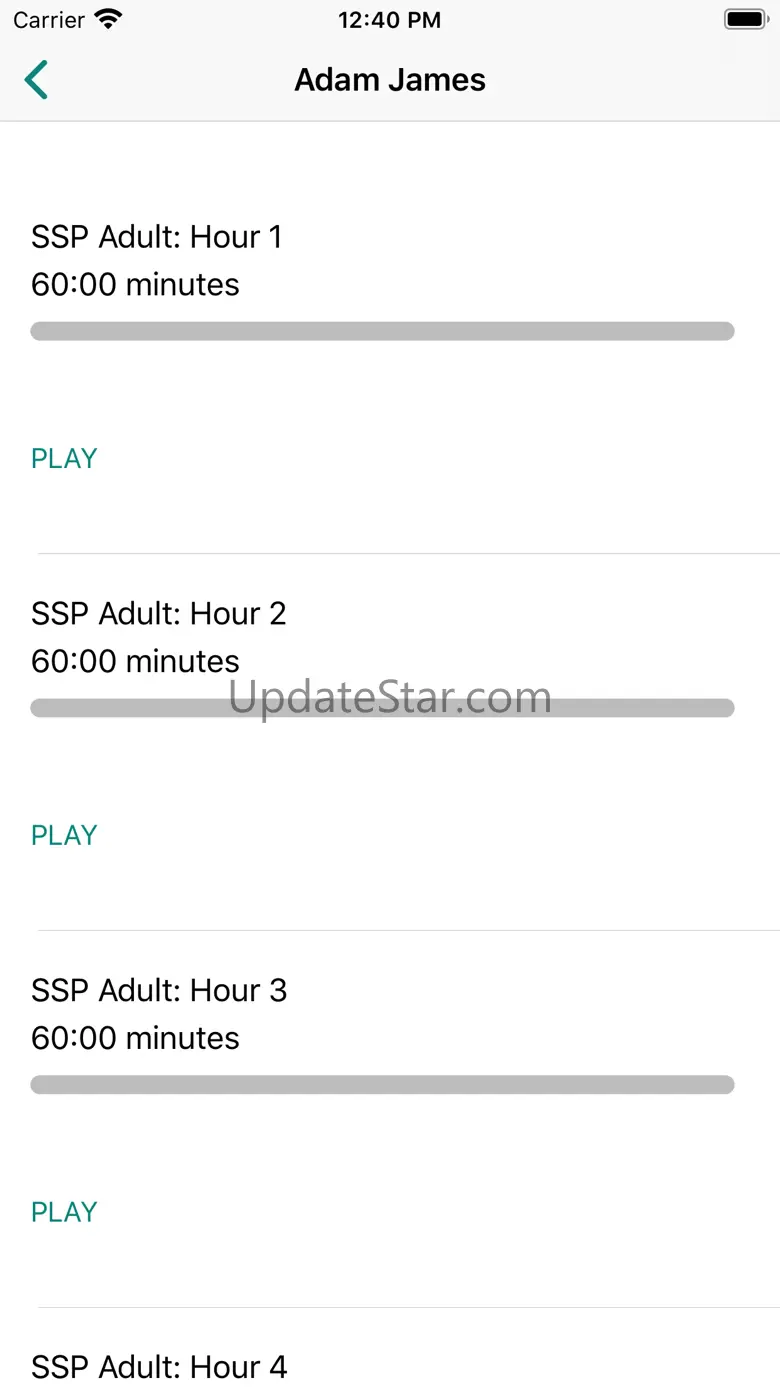Click the Hour 3 progress bar
Screen dimensions: 780x1387
pos(382,1085)
